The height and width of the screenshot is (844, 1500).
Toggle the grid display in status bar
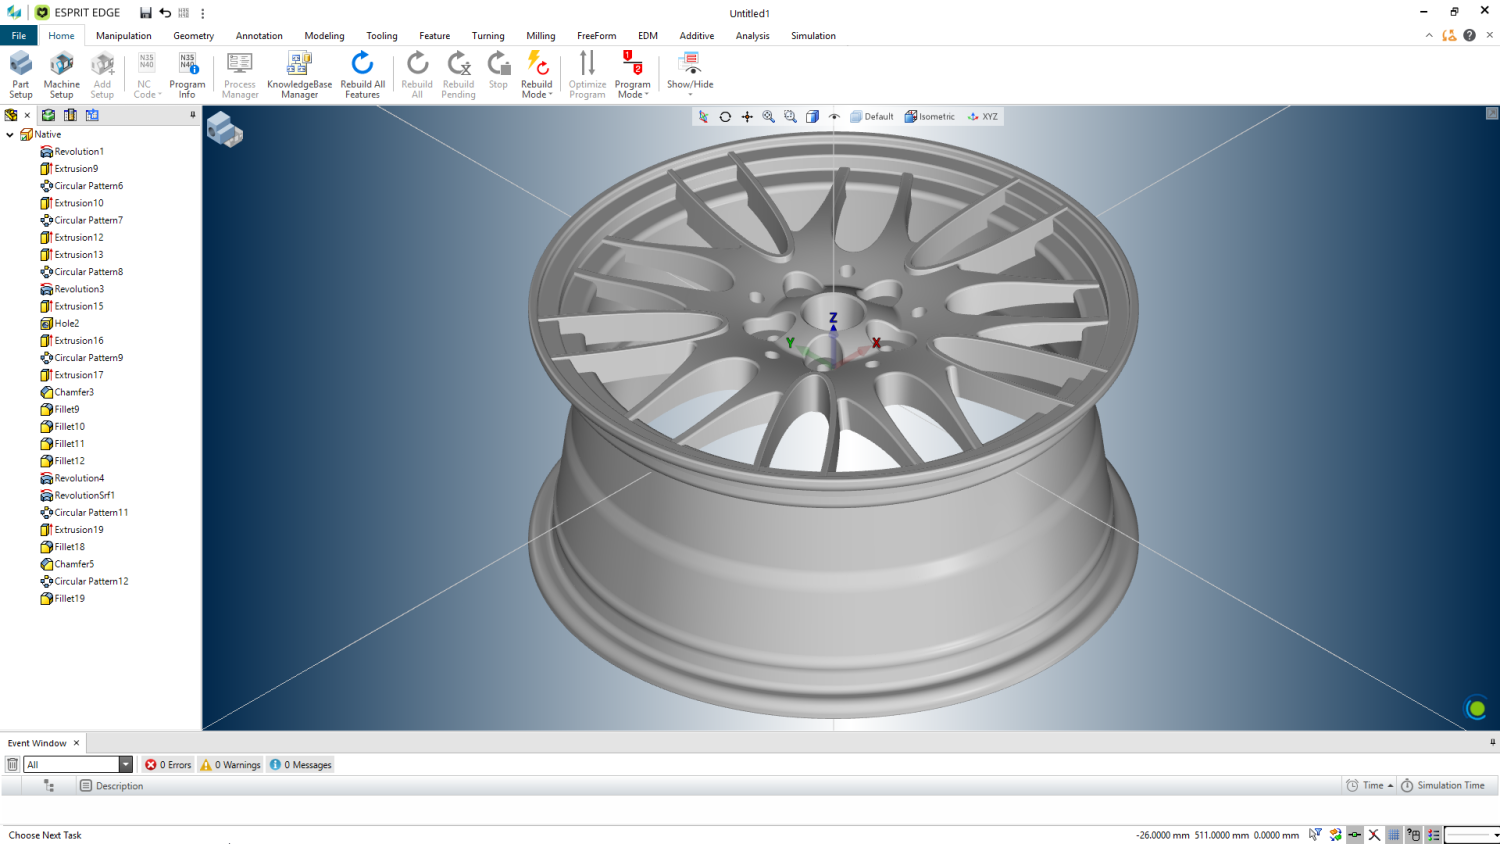(x=1393, y=835)
